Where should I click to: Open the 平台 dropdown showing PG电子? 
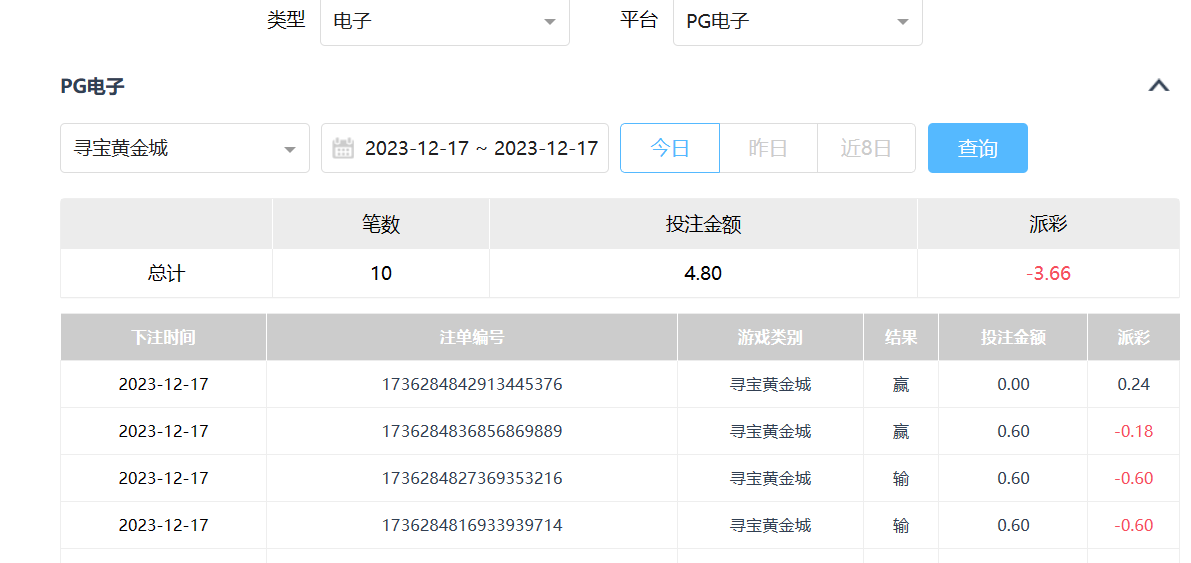[797, 21]
